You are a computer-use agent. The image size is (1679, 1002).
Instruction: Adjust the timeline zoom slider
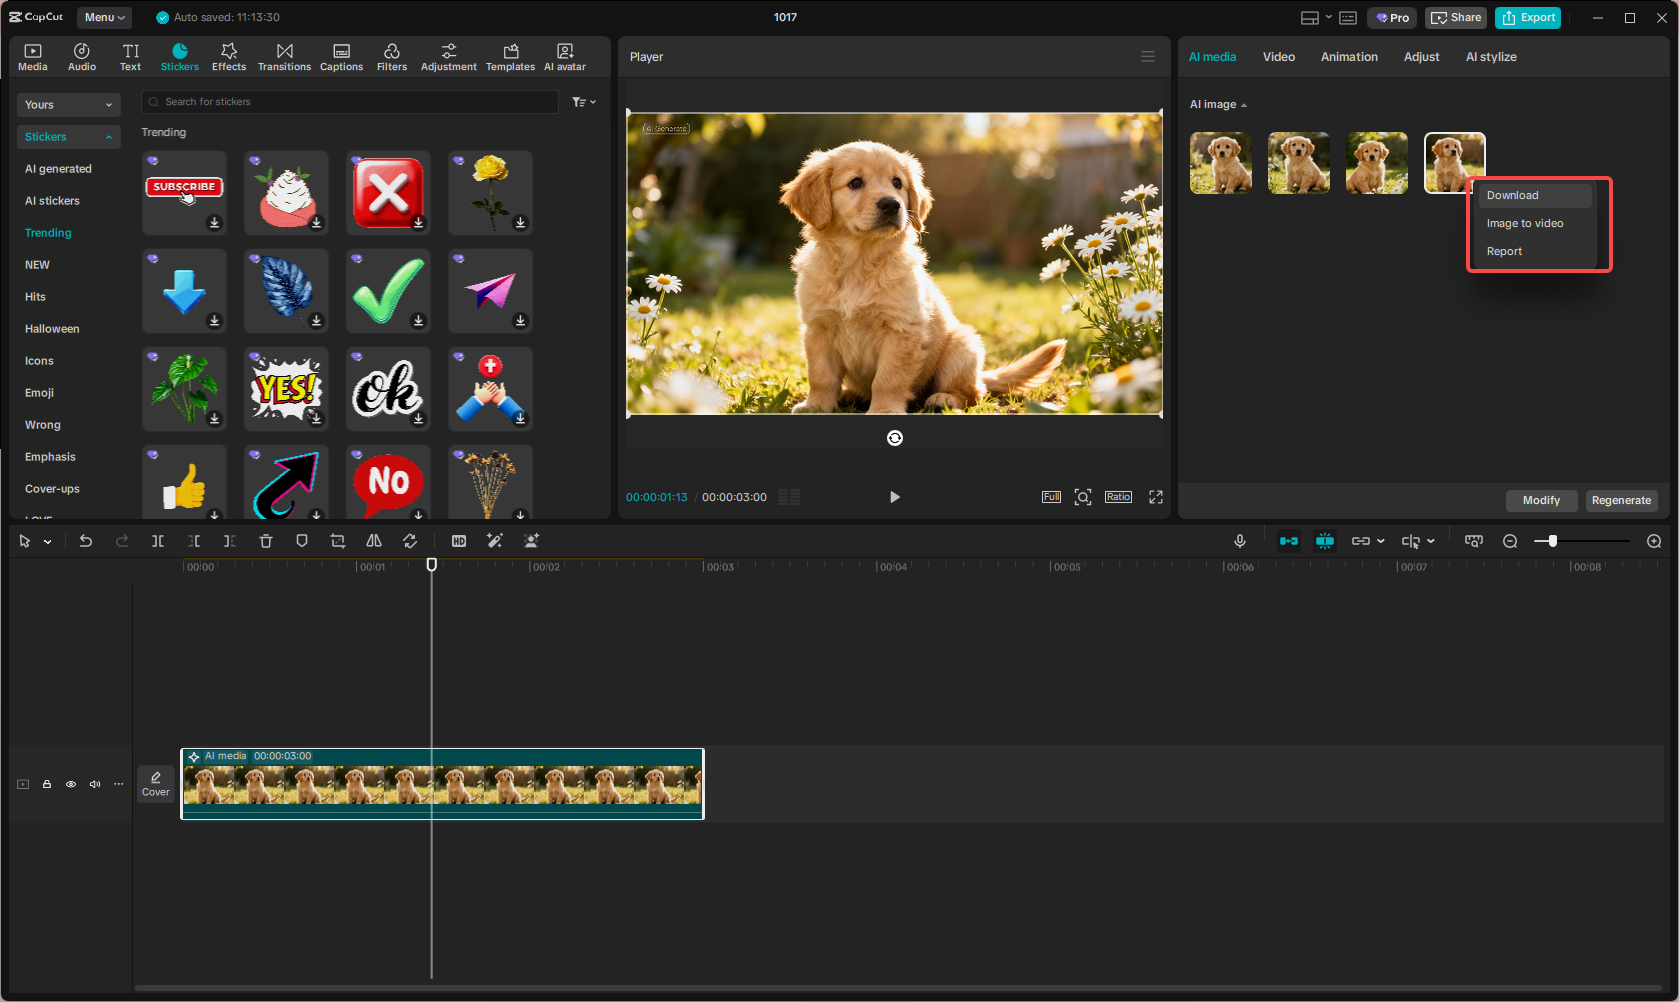point(1552,541)
